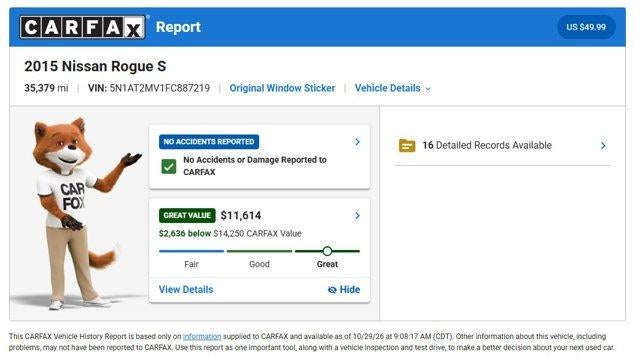640x363 pixels.
Task: Open value details chevron beside $11,614
Action: [357, 215]
